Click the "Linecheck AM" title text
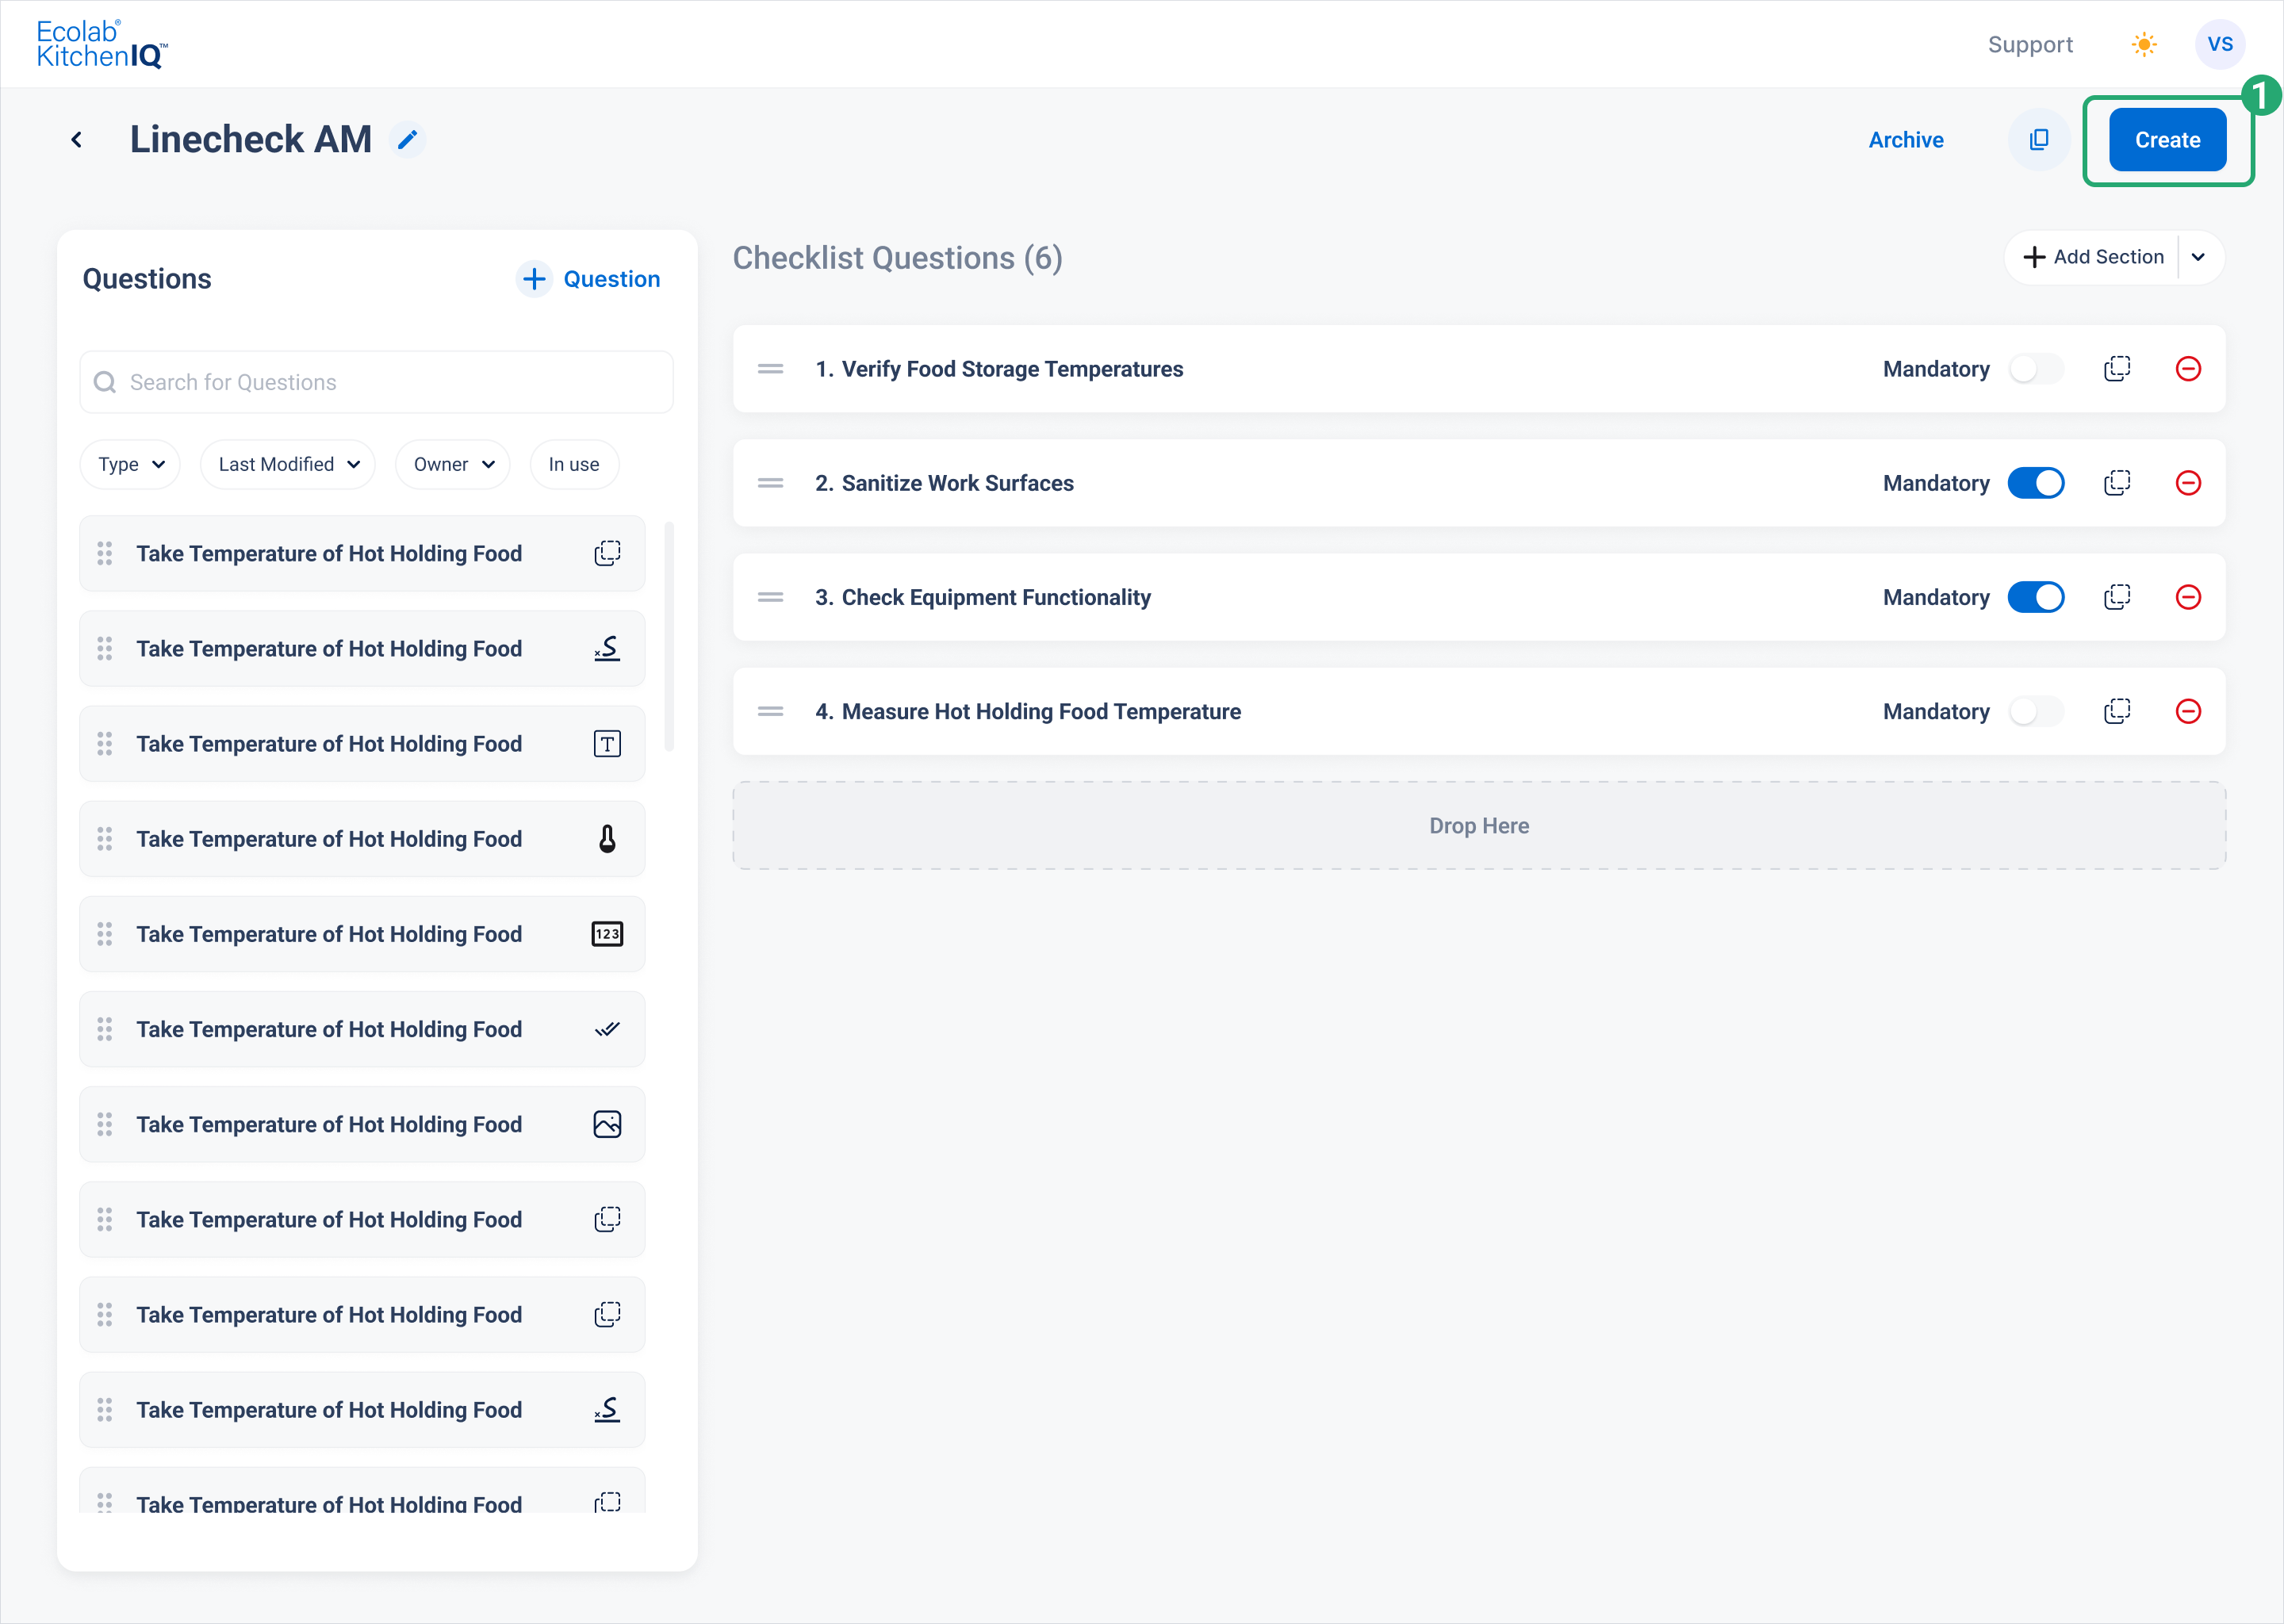The width and height of the screenshot is (2284, 1624). coord(251,140)
